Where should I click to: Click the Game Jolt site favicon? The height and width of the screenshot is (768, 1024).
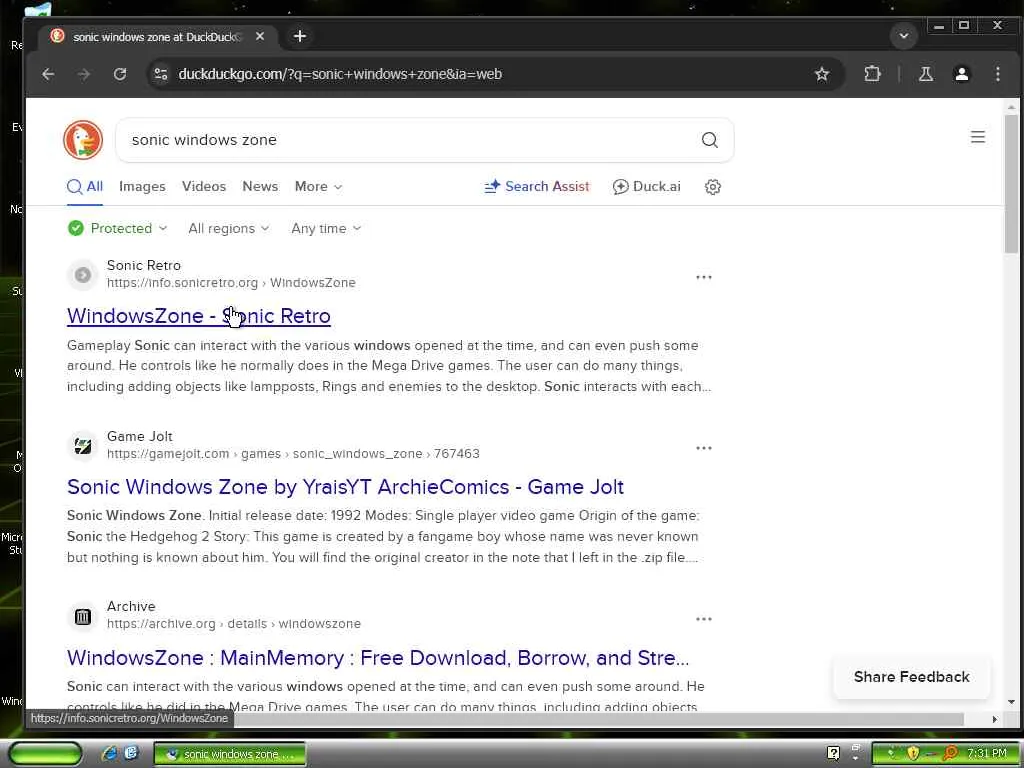point(83,446)
